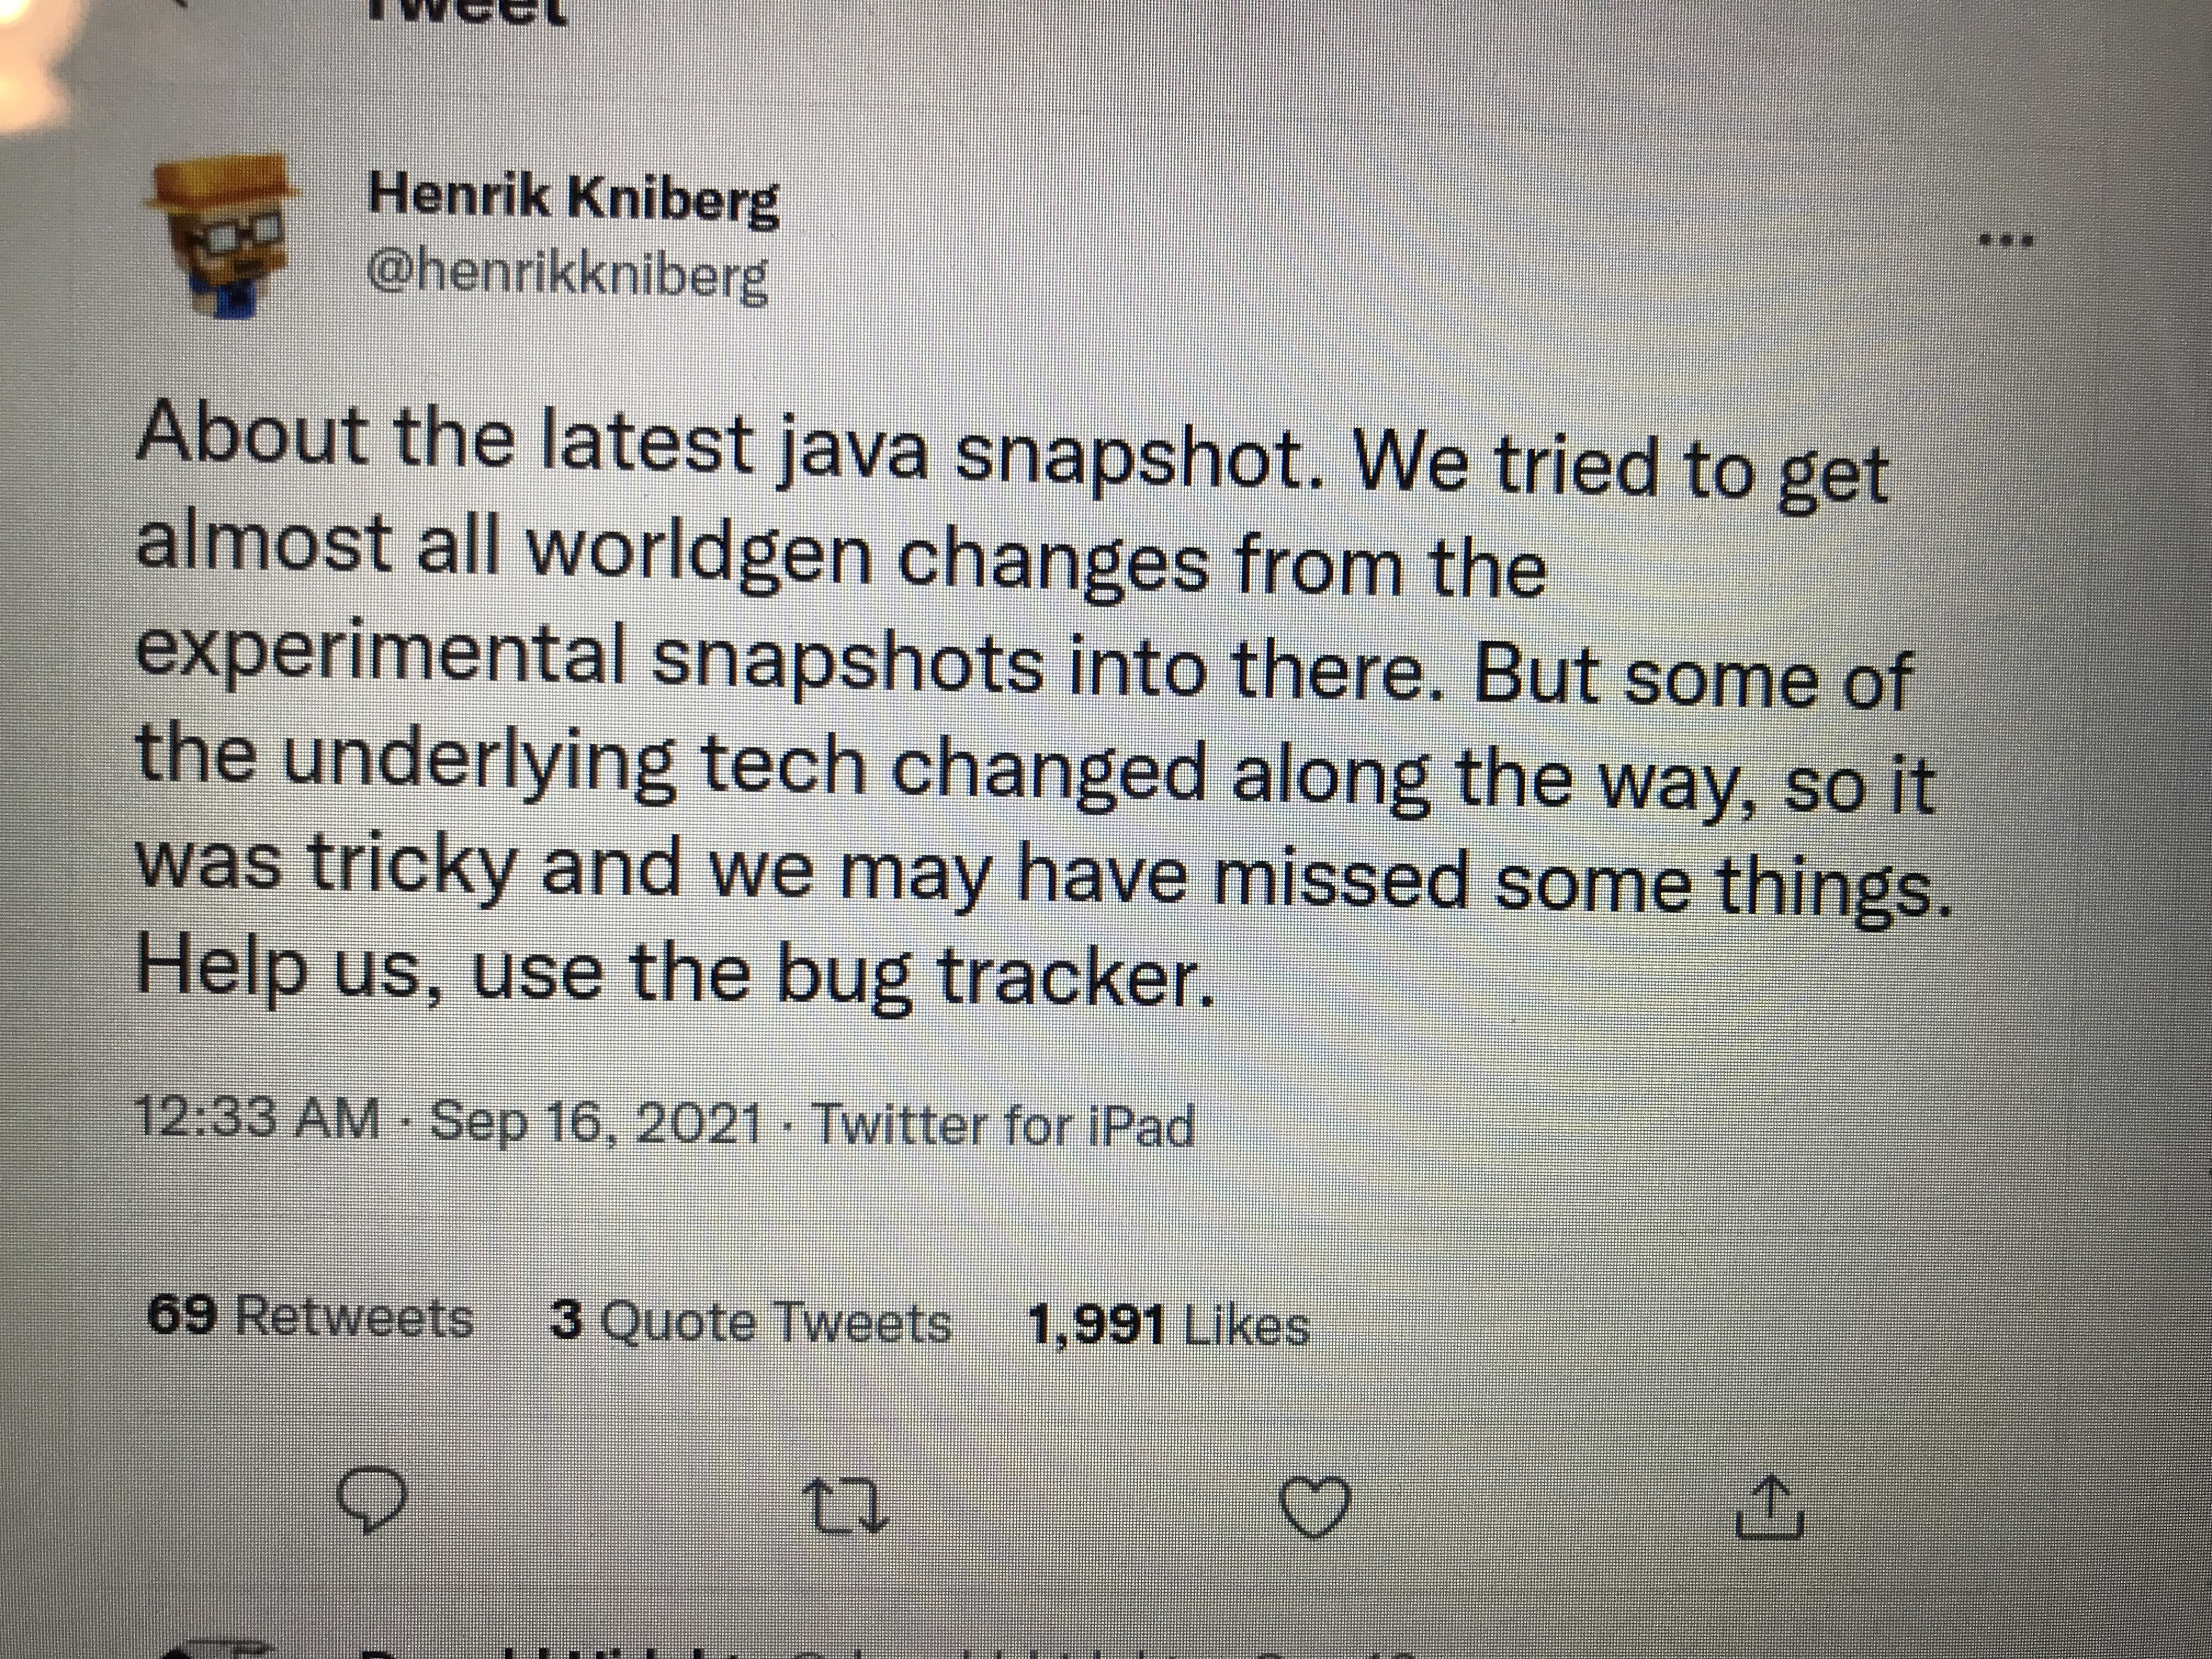View the 69 Retweets list
Image resolution: width=2212 pixels, height=1659 pixels.
coord(310,1317)
